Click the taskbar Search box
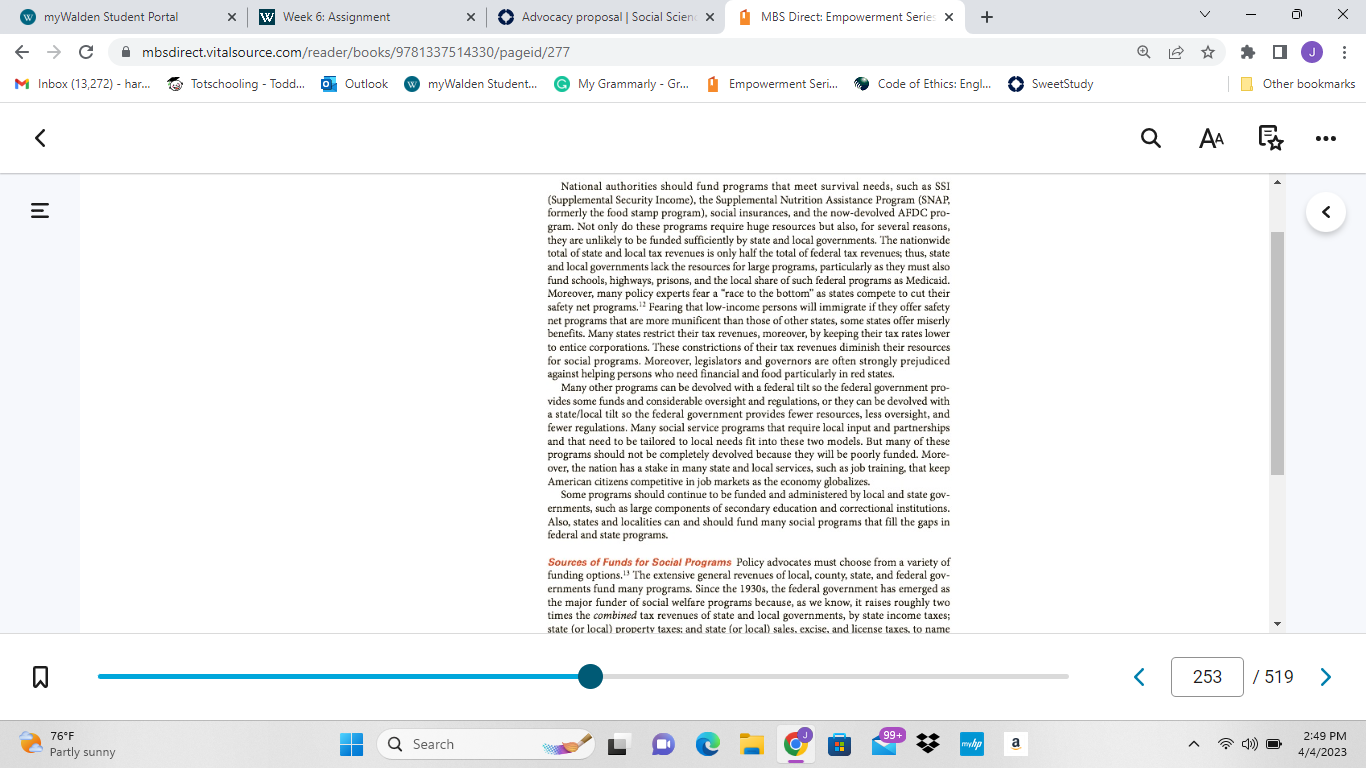 click(488, 744)
